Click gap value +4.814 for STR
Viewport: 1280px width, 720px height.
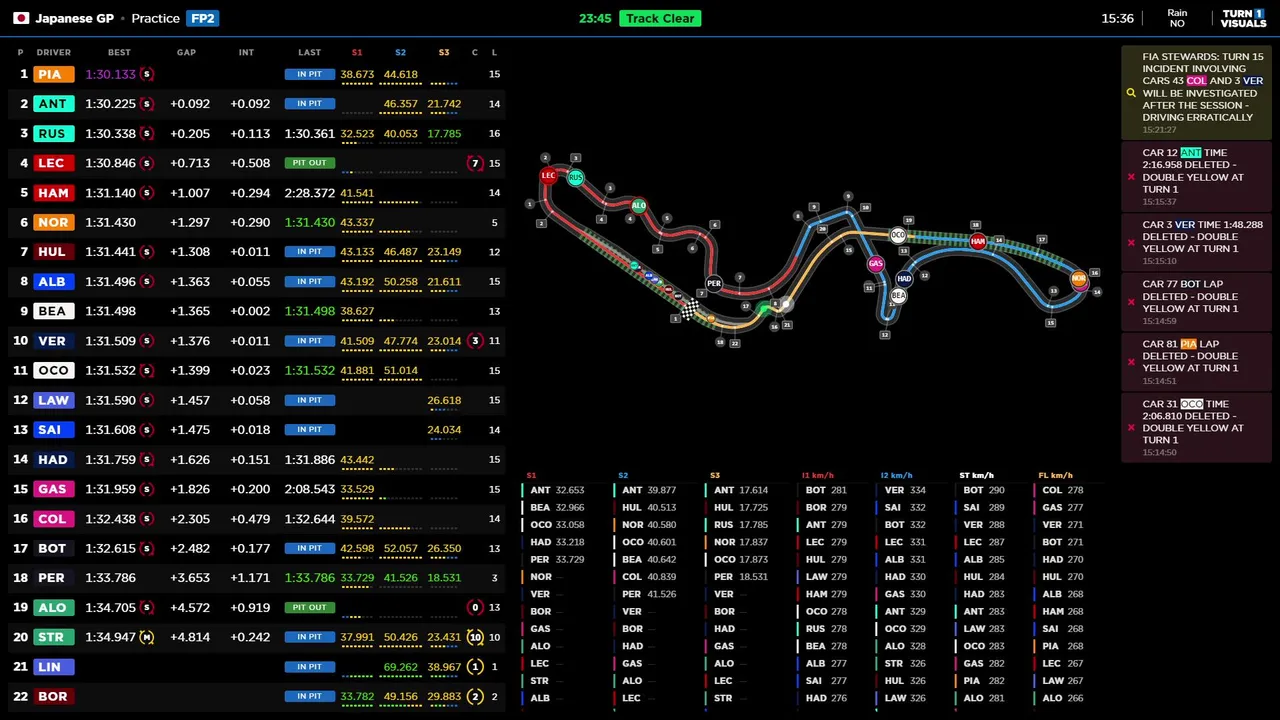190,637
